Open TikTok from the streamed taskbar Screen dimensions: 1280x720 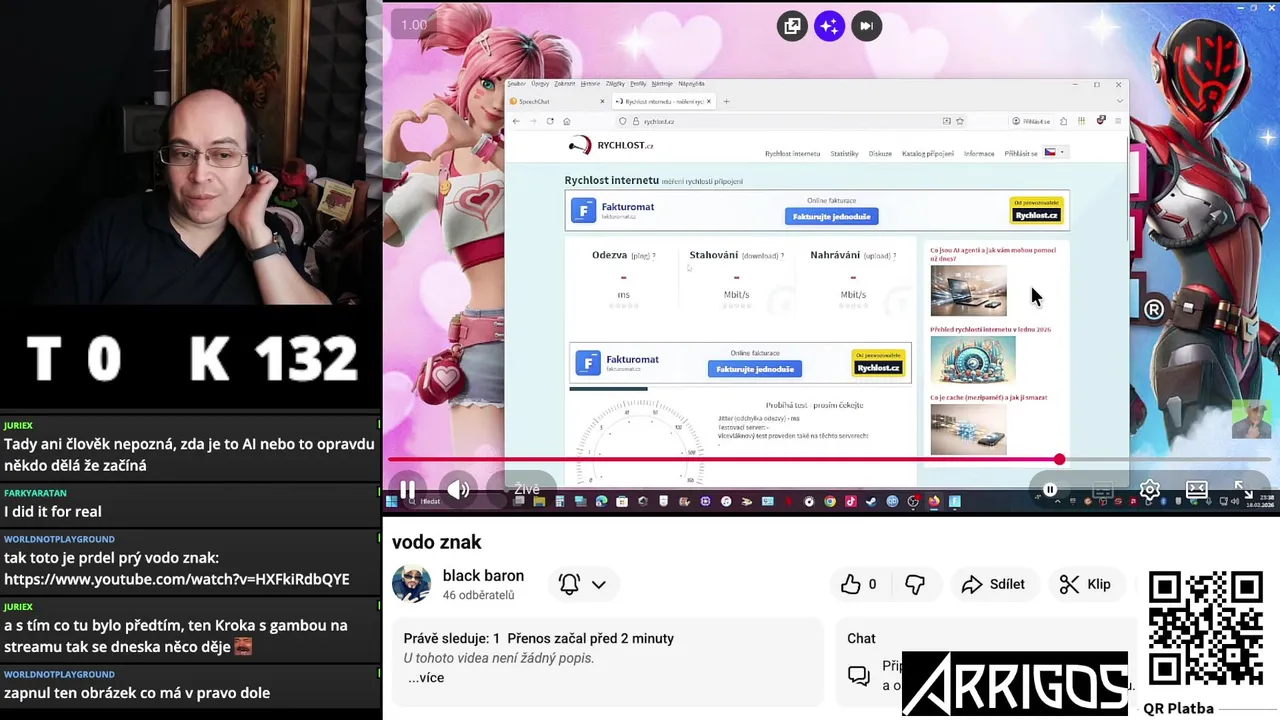(850, 501)
